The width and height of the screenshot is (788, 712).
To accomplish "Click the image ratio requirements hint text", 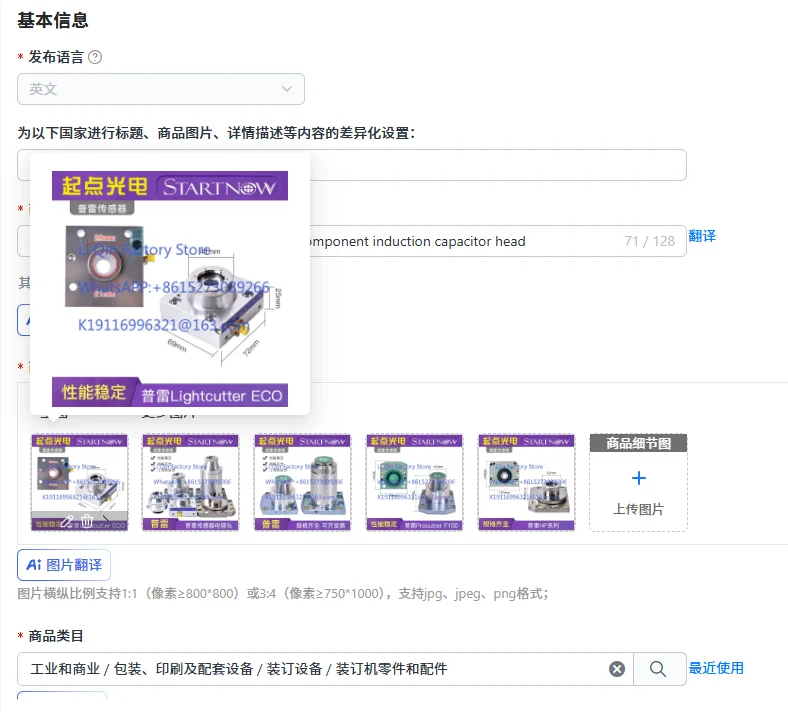I will pyautogui.click(x=282, y=594).
